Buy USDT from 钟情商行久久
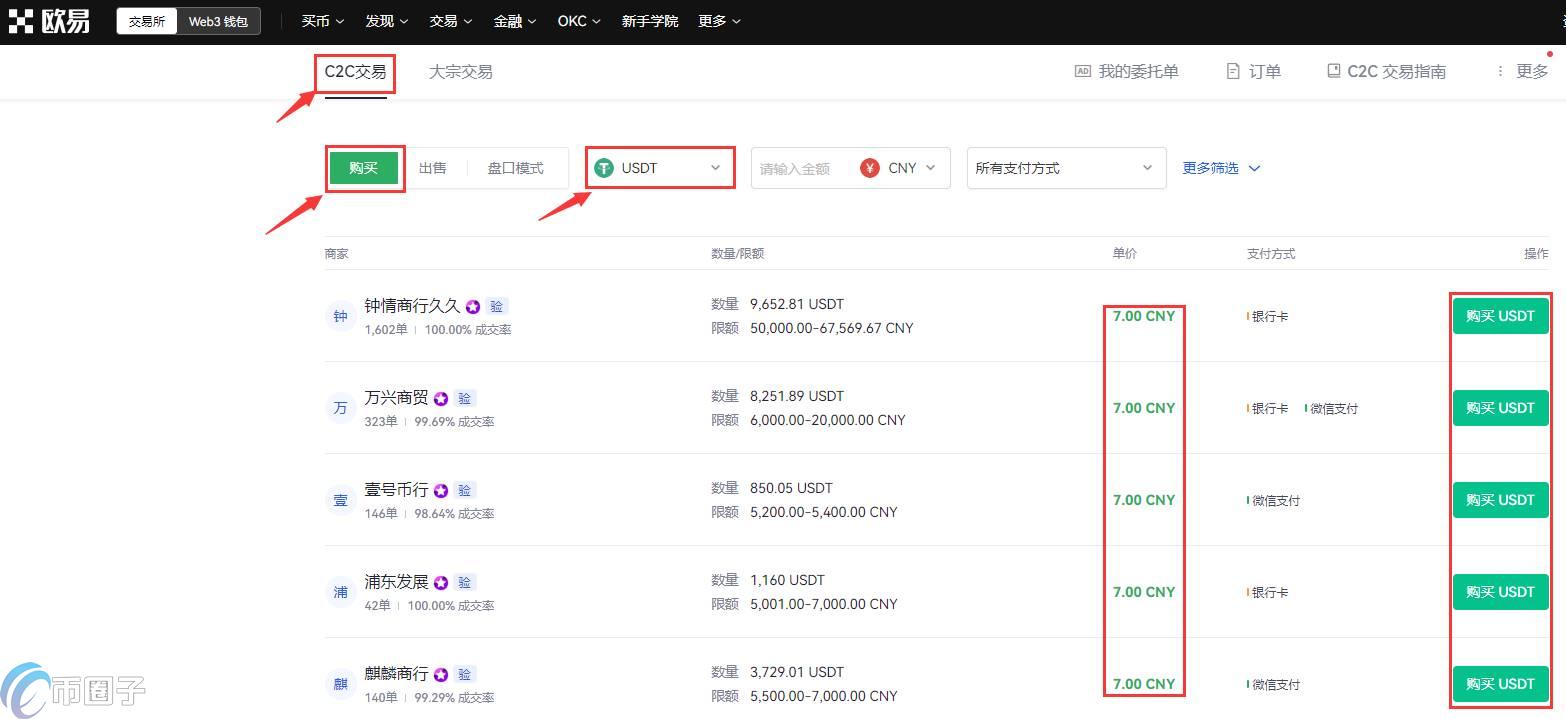 1499,316
